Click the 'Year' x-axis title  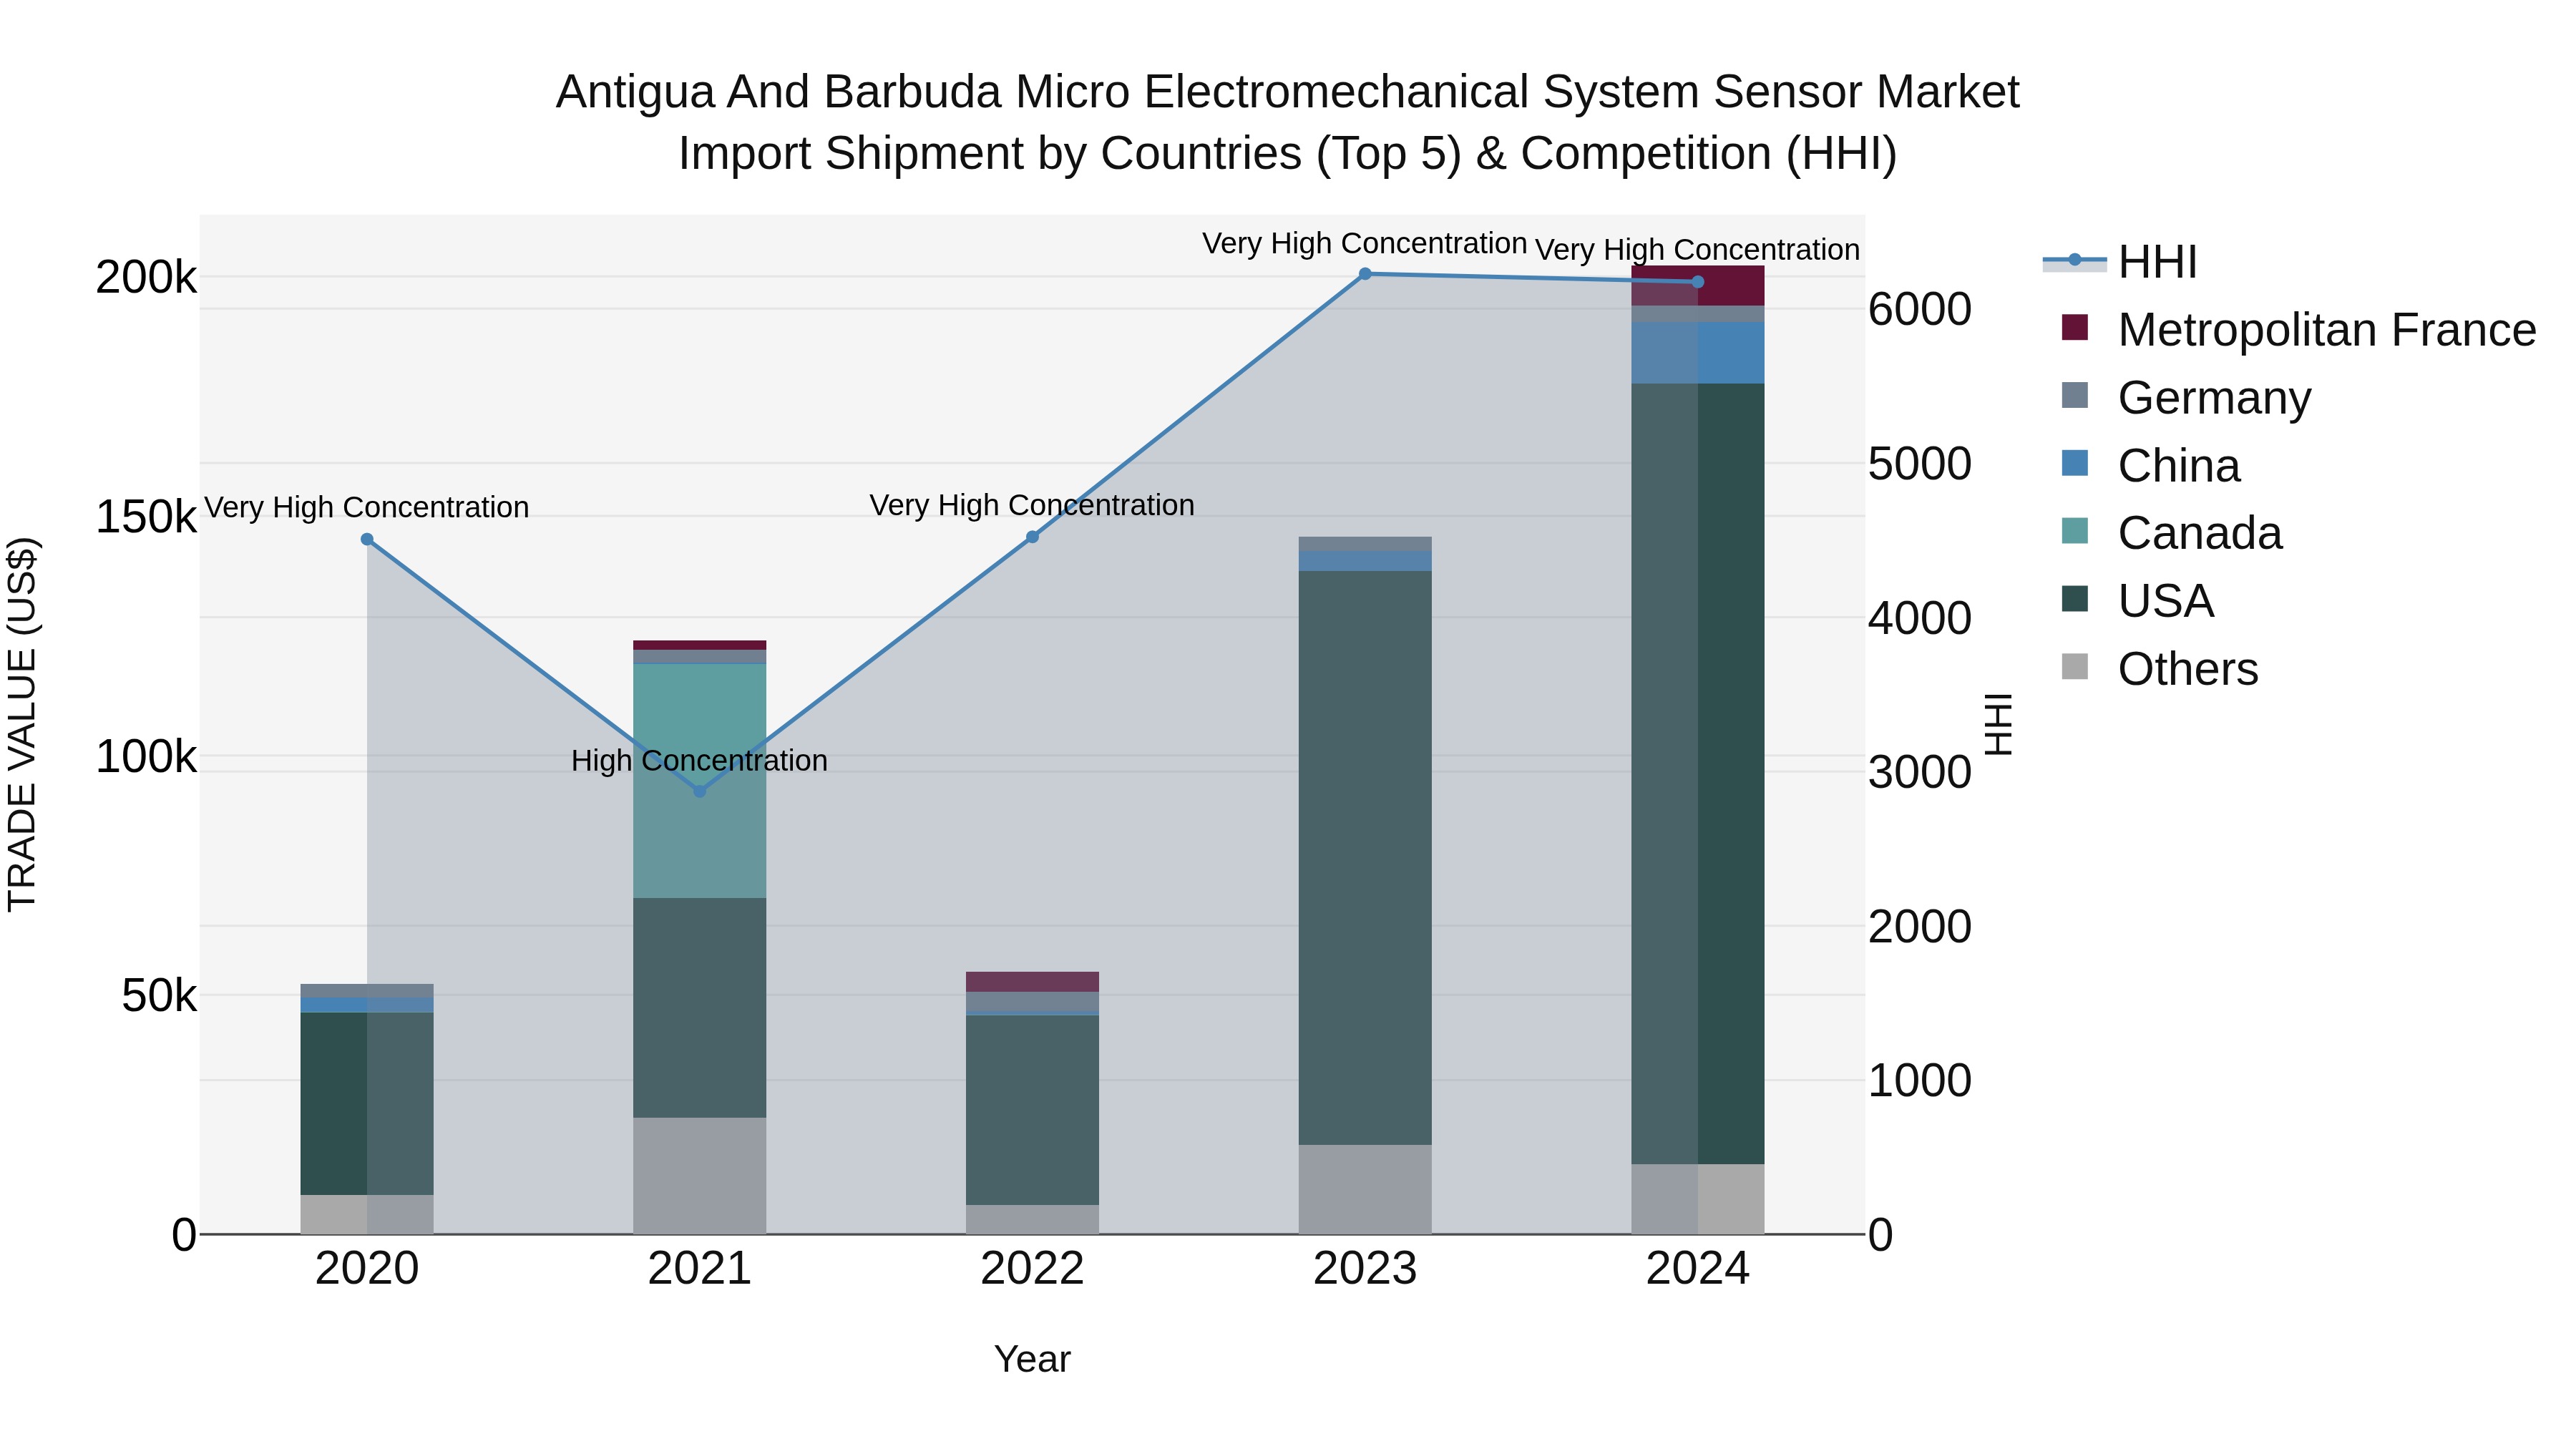point(1033,1360)
